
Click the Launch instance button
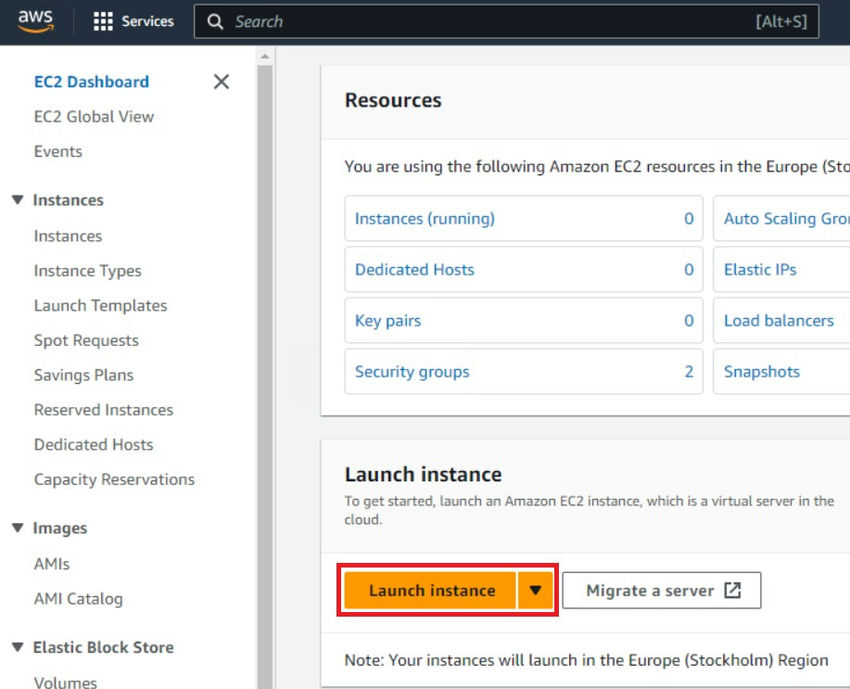[x=432, y=589]
